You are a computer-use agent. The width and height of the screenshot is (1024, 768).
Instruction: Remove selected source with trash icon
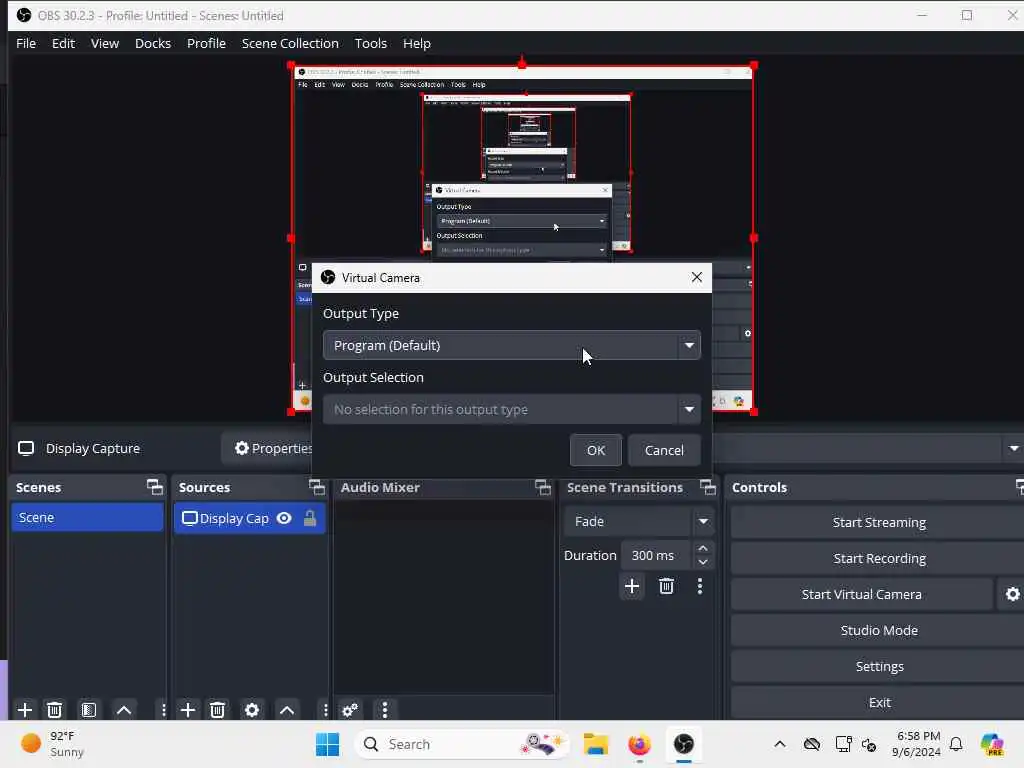point(217,710)
